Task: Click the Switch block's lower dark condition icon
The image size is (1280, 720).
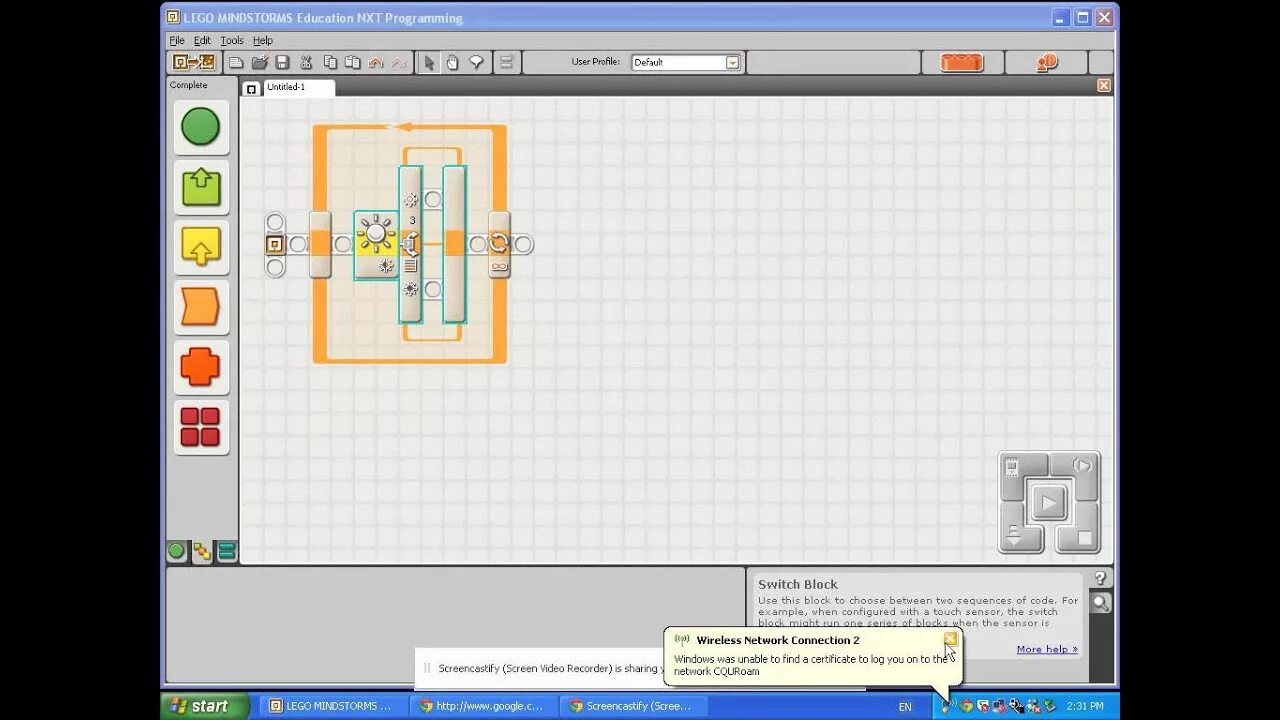Action: tap(410, 289)
